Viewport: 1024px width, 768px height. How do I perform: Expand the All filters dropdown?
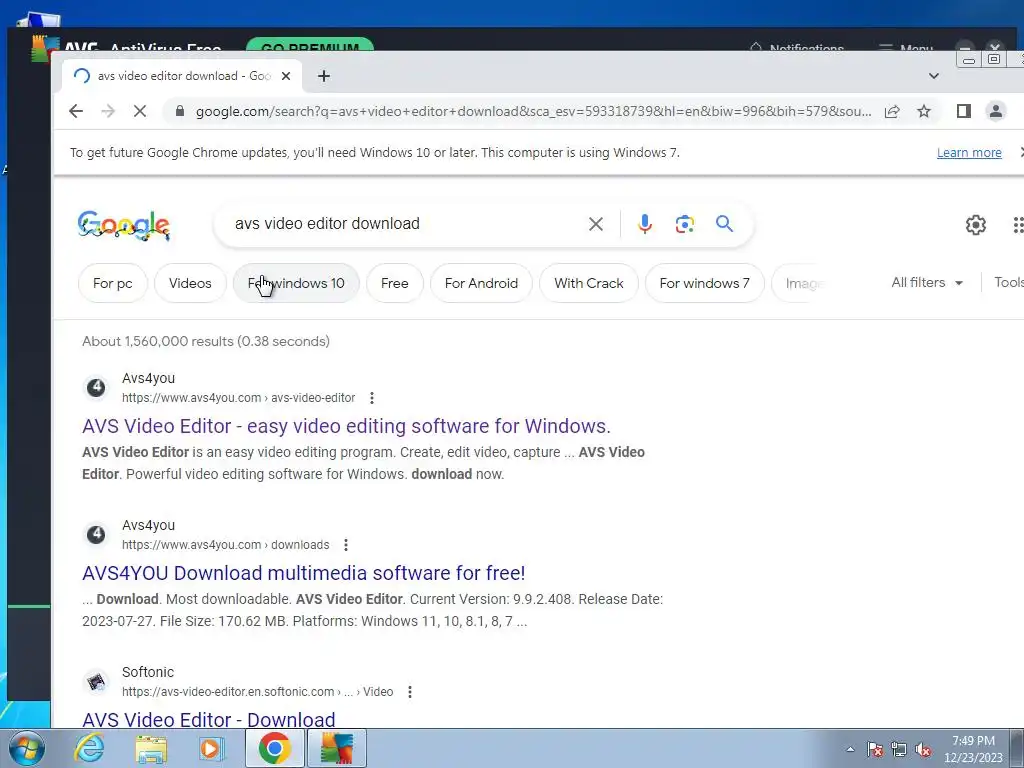click(927, 283)
